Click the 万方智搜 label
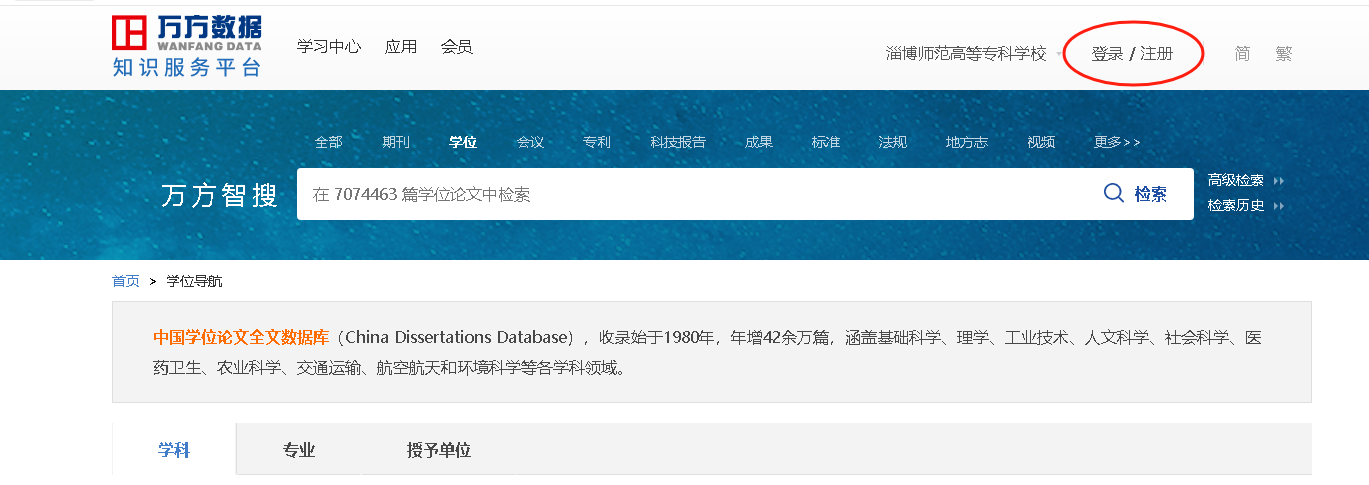Image resolution: width=1369 pixels, height=485 pixels. click(220, 195)
